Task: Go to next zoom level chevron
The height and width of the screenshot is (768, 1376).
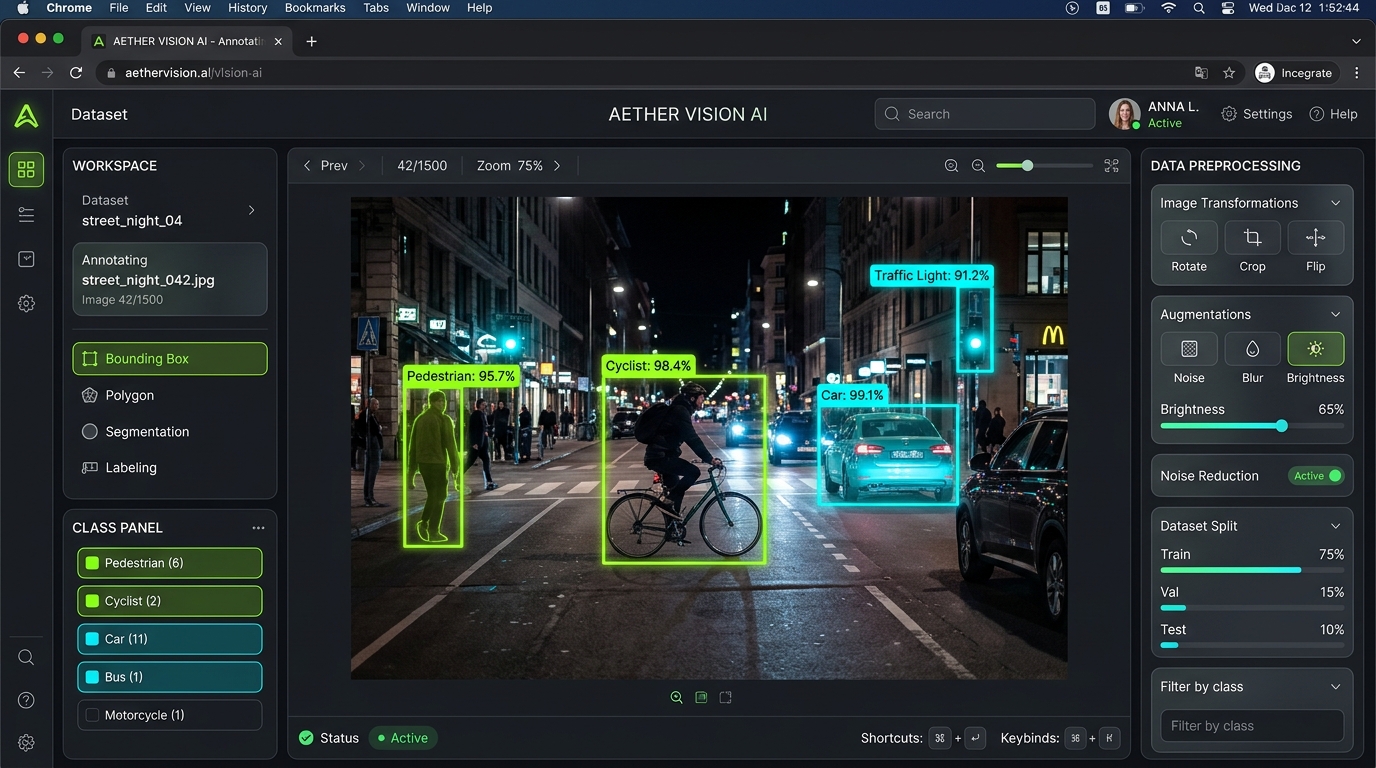Action: pos(557,166)
